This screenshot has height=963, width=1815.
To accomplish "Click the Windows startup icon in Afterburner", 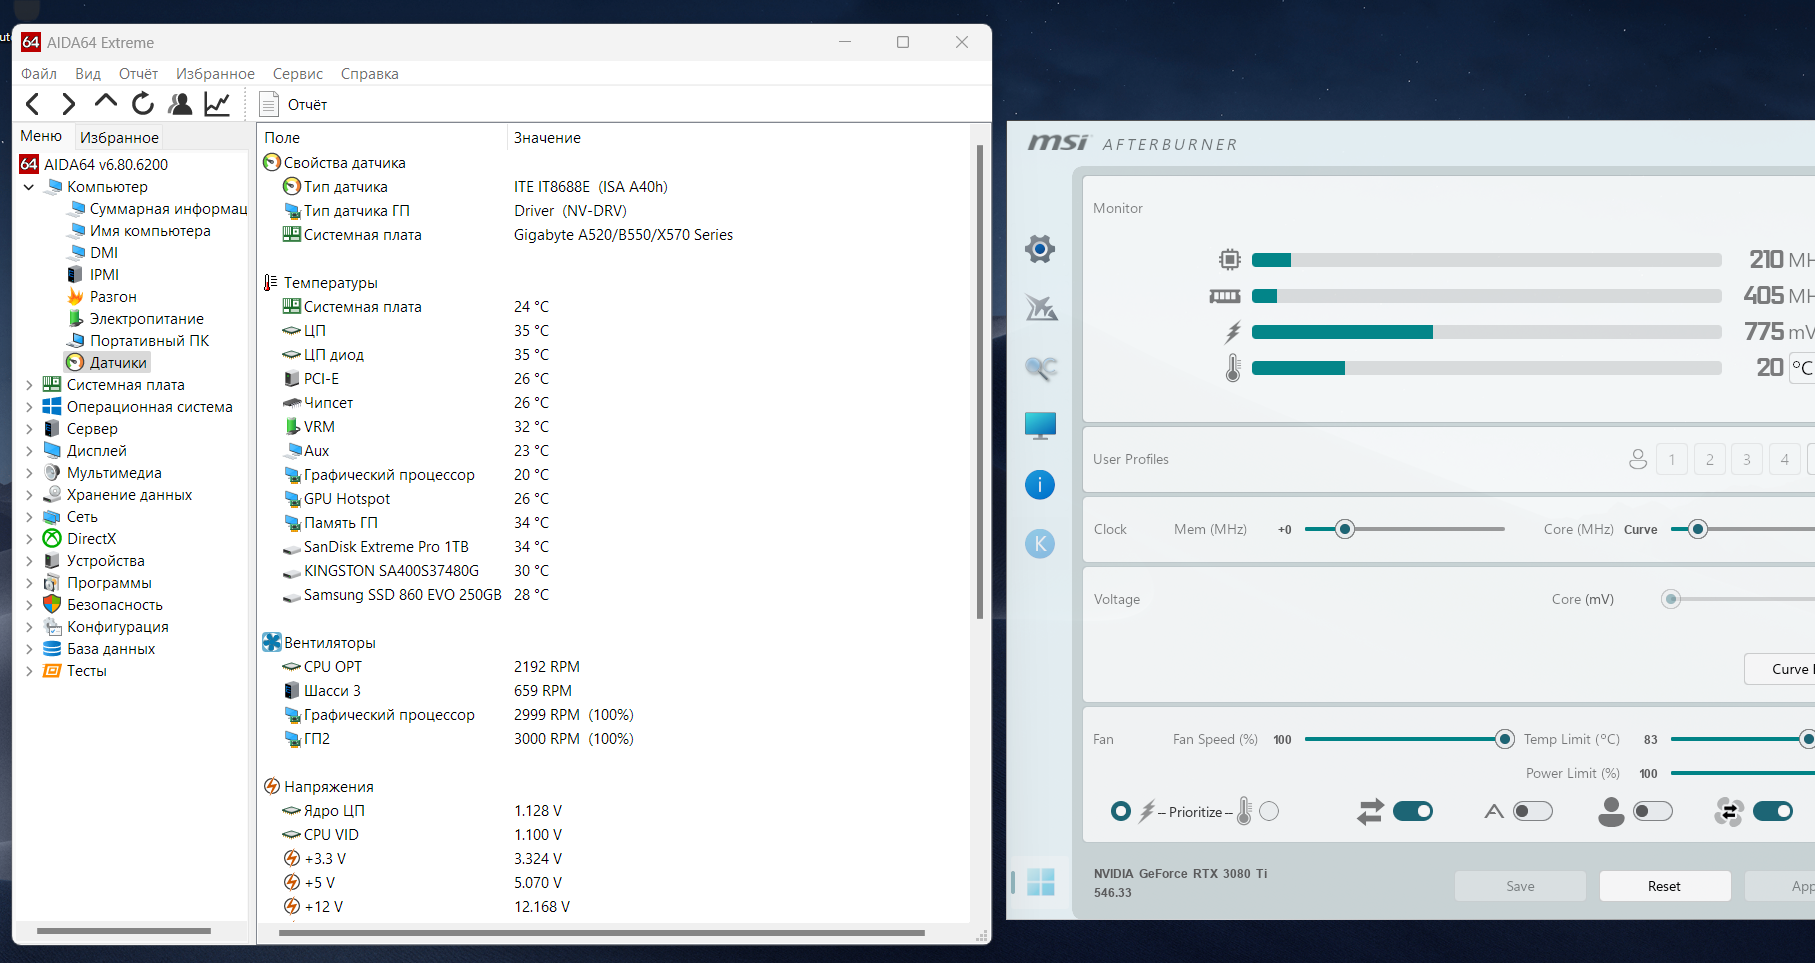I will point(1040,882).
